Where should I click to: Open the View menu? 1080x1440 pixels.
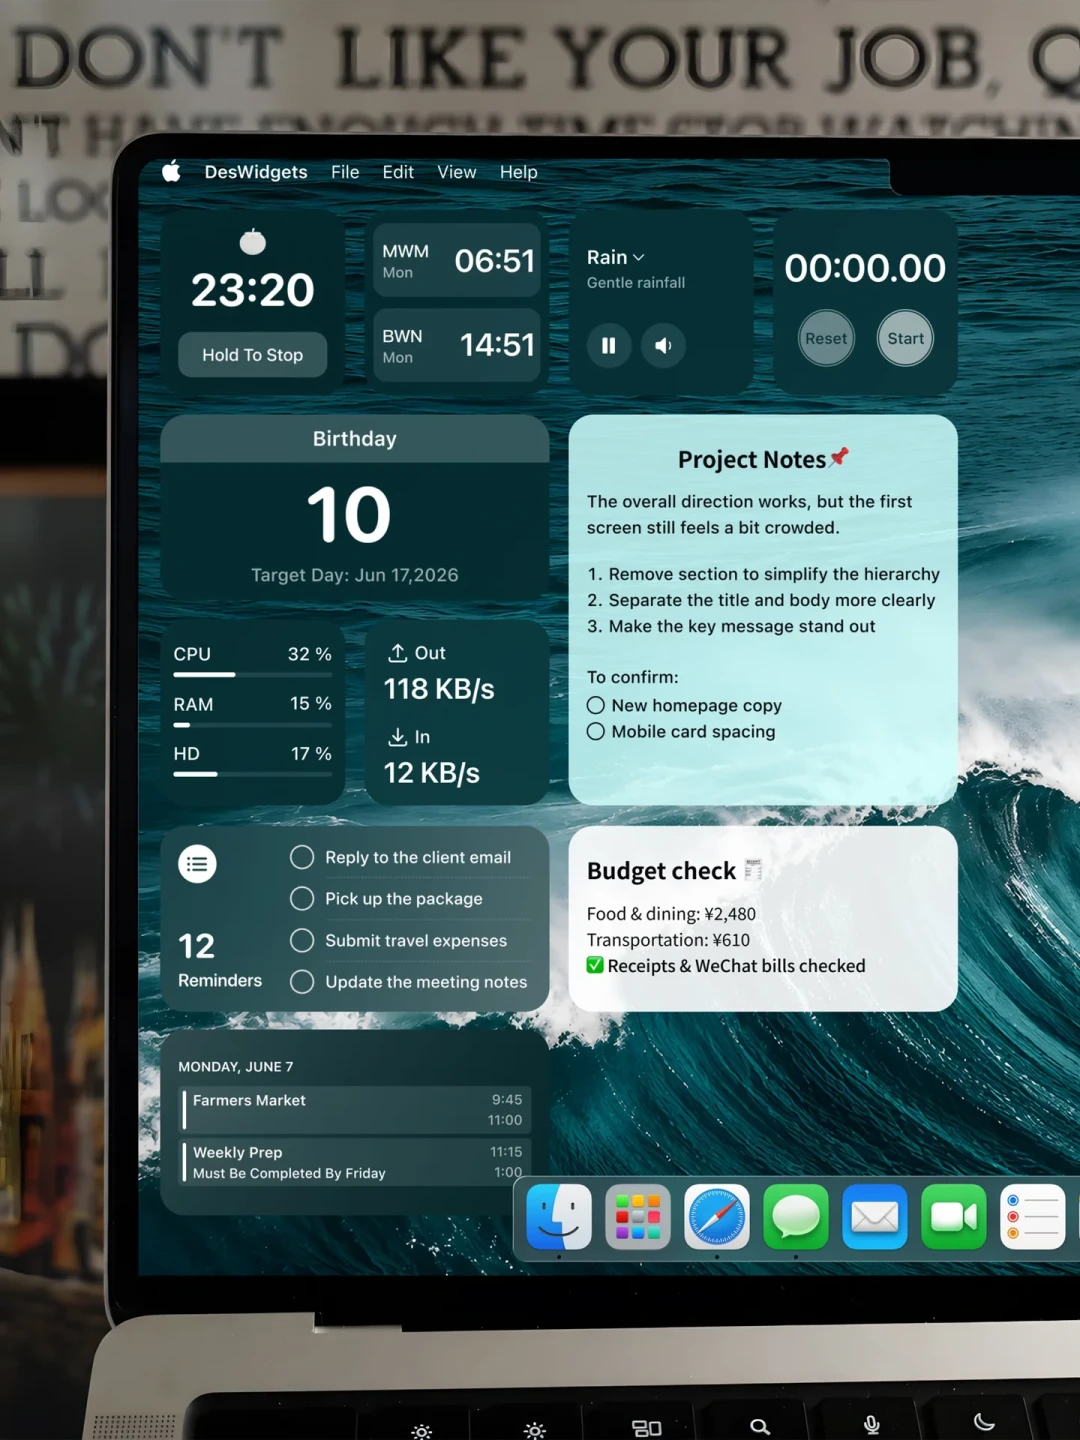coord(457,172)
